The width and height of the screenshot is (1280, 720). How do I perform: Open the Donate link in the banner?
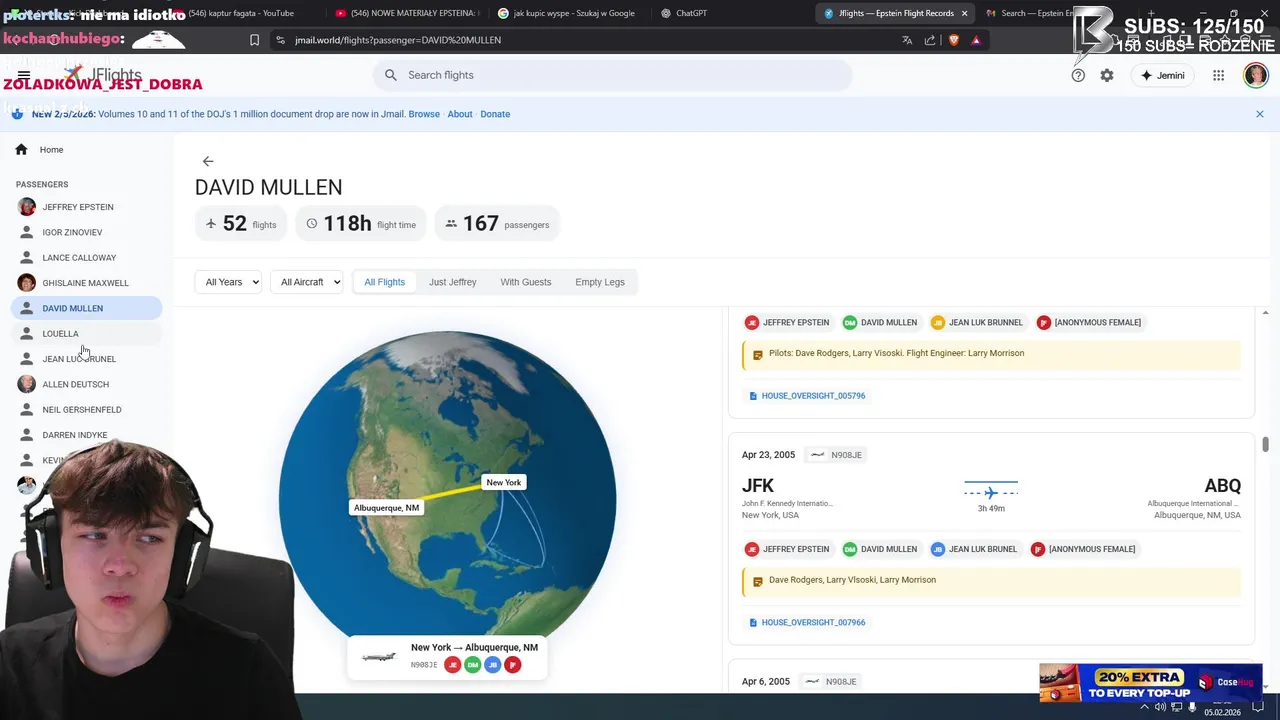[495, 114]
